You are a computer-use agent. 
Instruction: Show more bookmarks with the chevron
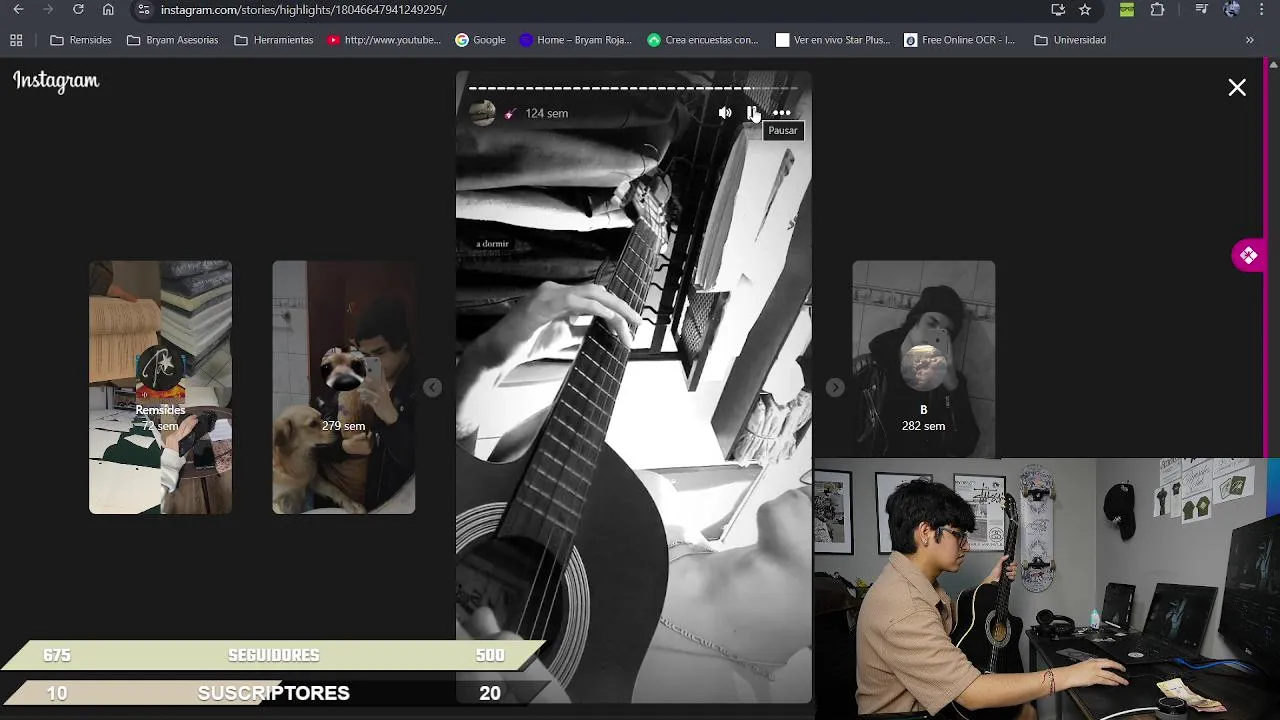tap(1249, 40)
